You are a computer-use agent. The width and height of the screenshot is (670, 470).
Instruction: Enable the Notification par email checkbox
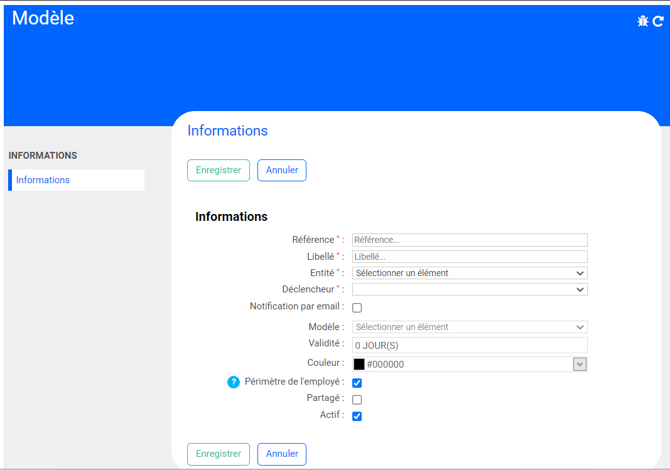tap(357, 308)
